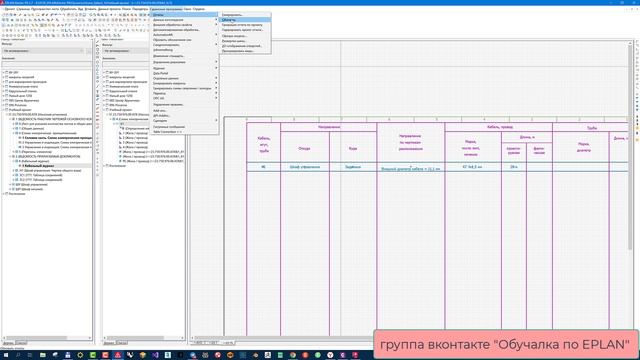Screen dimensions: 640x360
Task: Open filter dropdown in left page navigator
Action: click(43, 51)
